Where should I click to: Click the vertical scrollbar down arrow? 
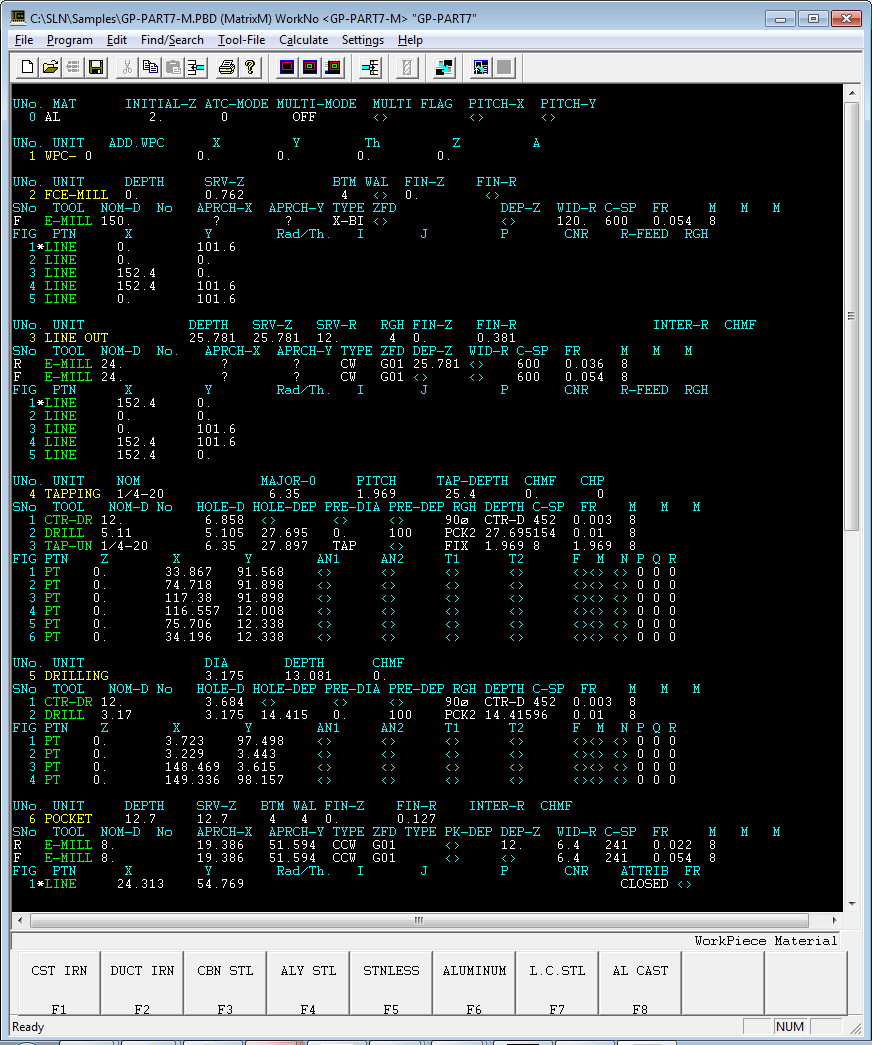[851, 904]
